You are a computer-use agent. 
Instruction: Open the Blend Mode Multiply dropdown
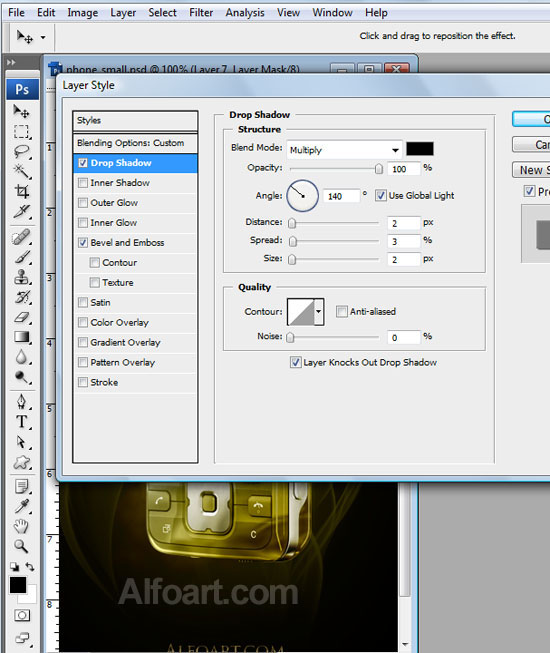[344, 150]
